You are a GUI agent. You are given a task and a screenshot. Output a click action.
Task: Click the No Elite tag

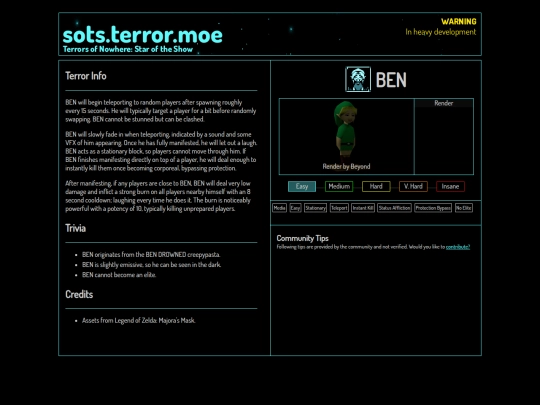click(x=464, y=208)
